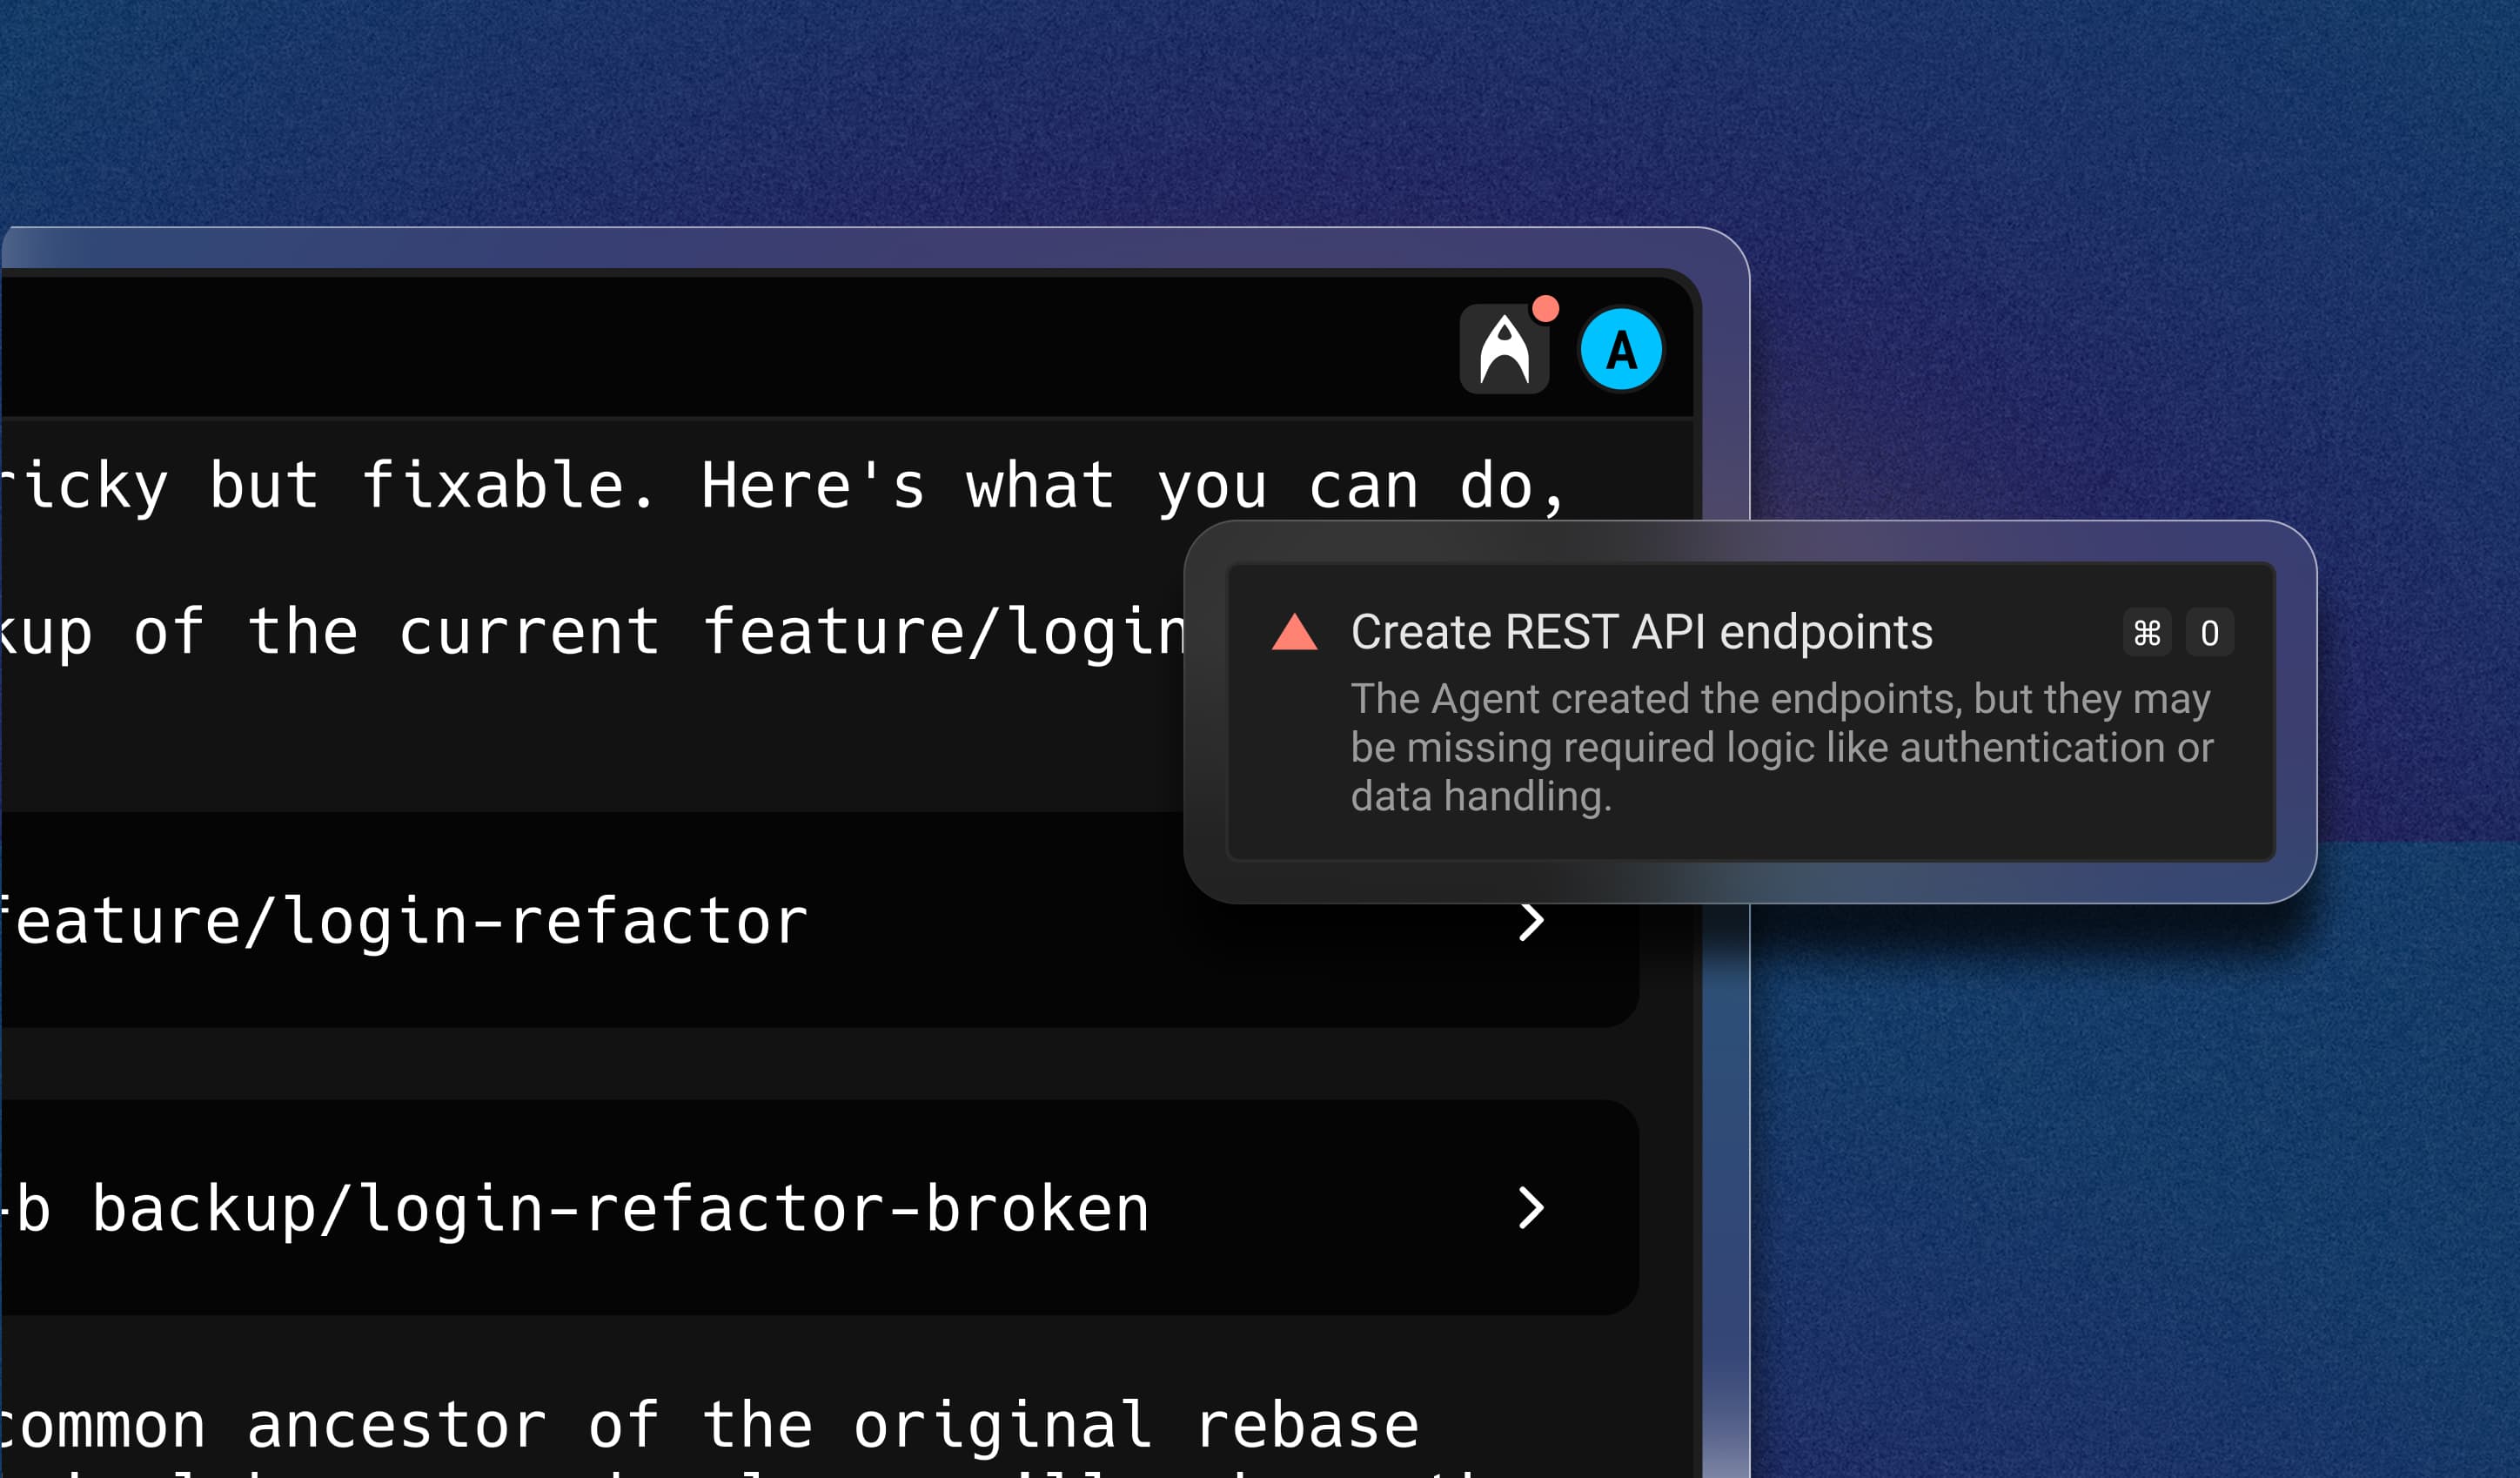Click the ⌘ command key badge
2520x1478 pixels.
click(2146, 633)
